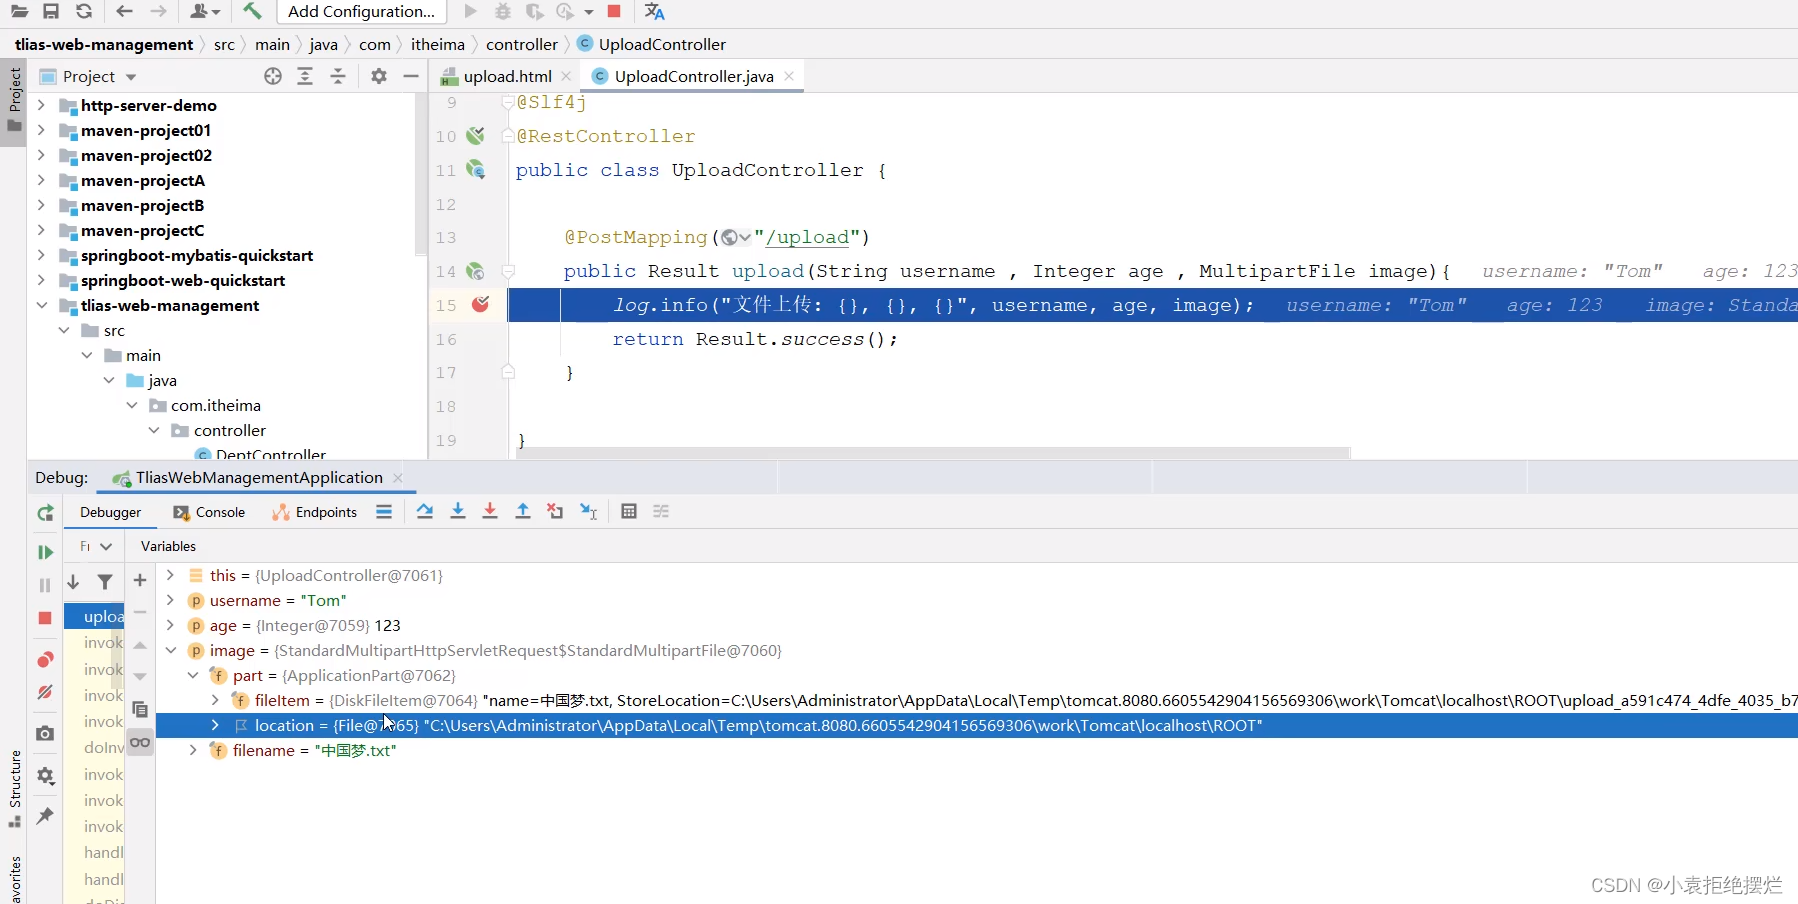Click the /upload URL mapping link
The width and height of the screenshot is (1798, 904).
click(x=806, y=237)
